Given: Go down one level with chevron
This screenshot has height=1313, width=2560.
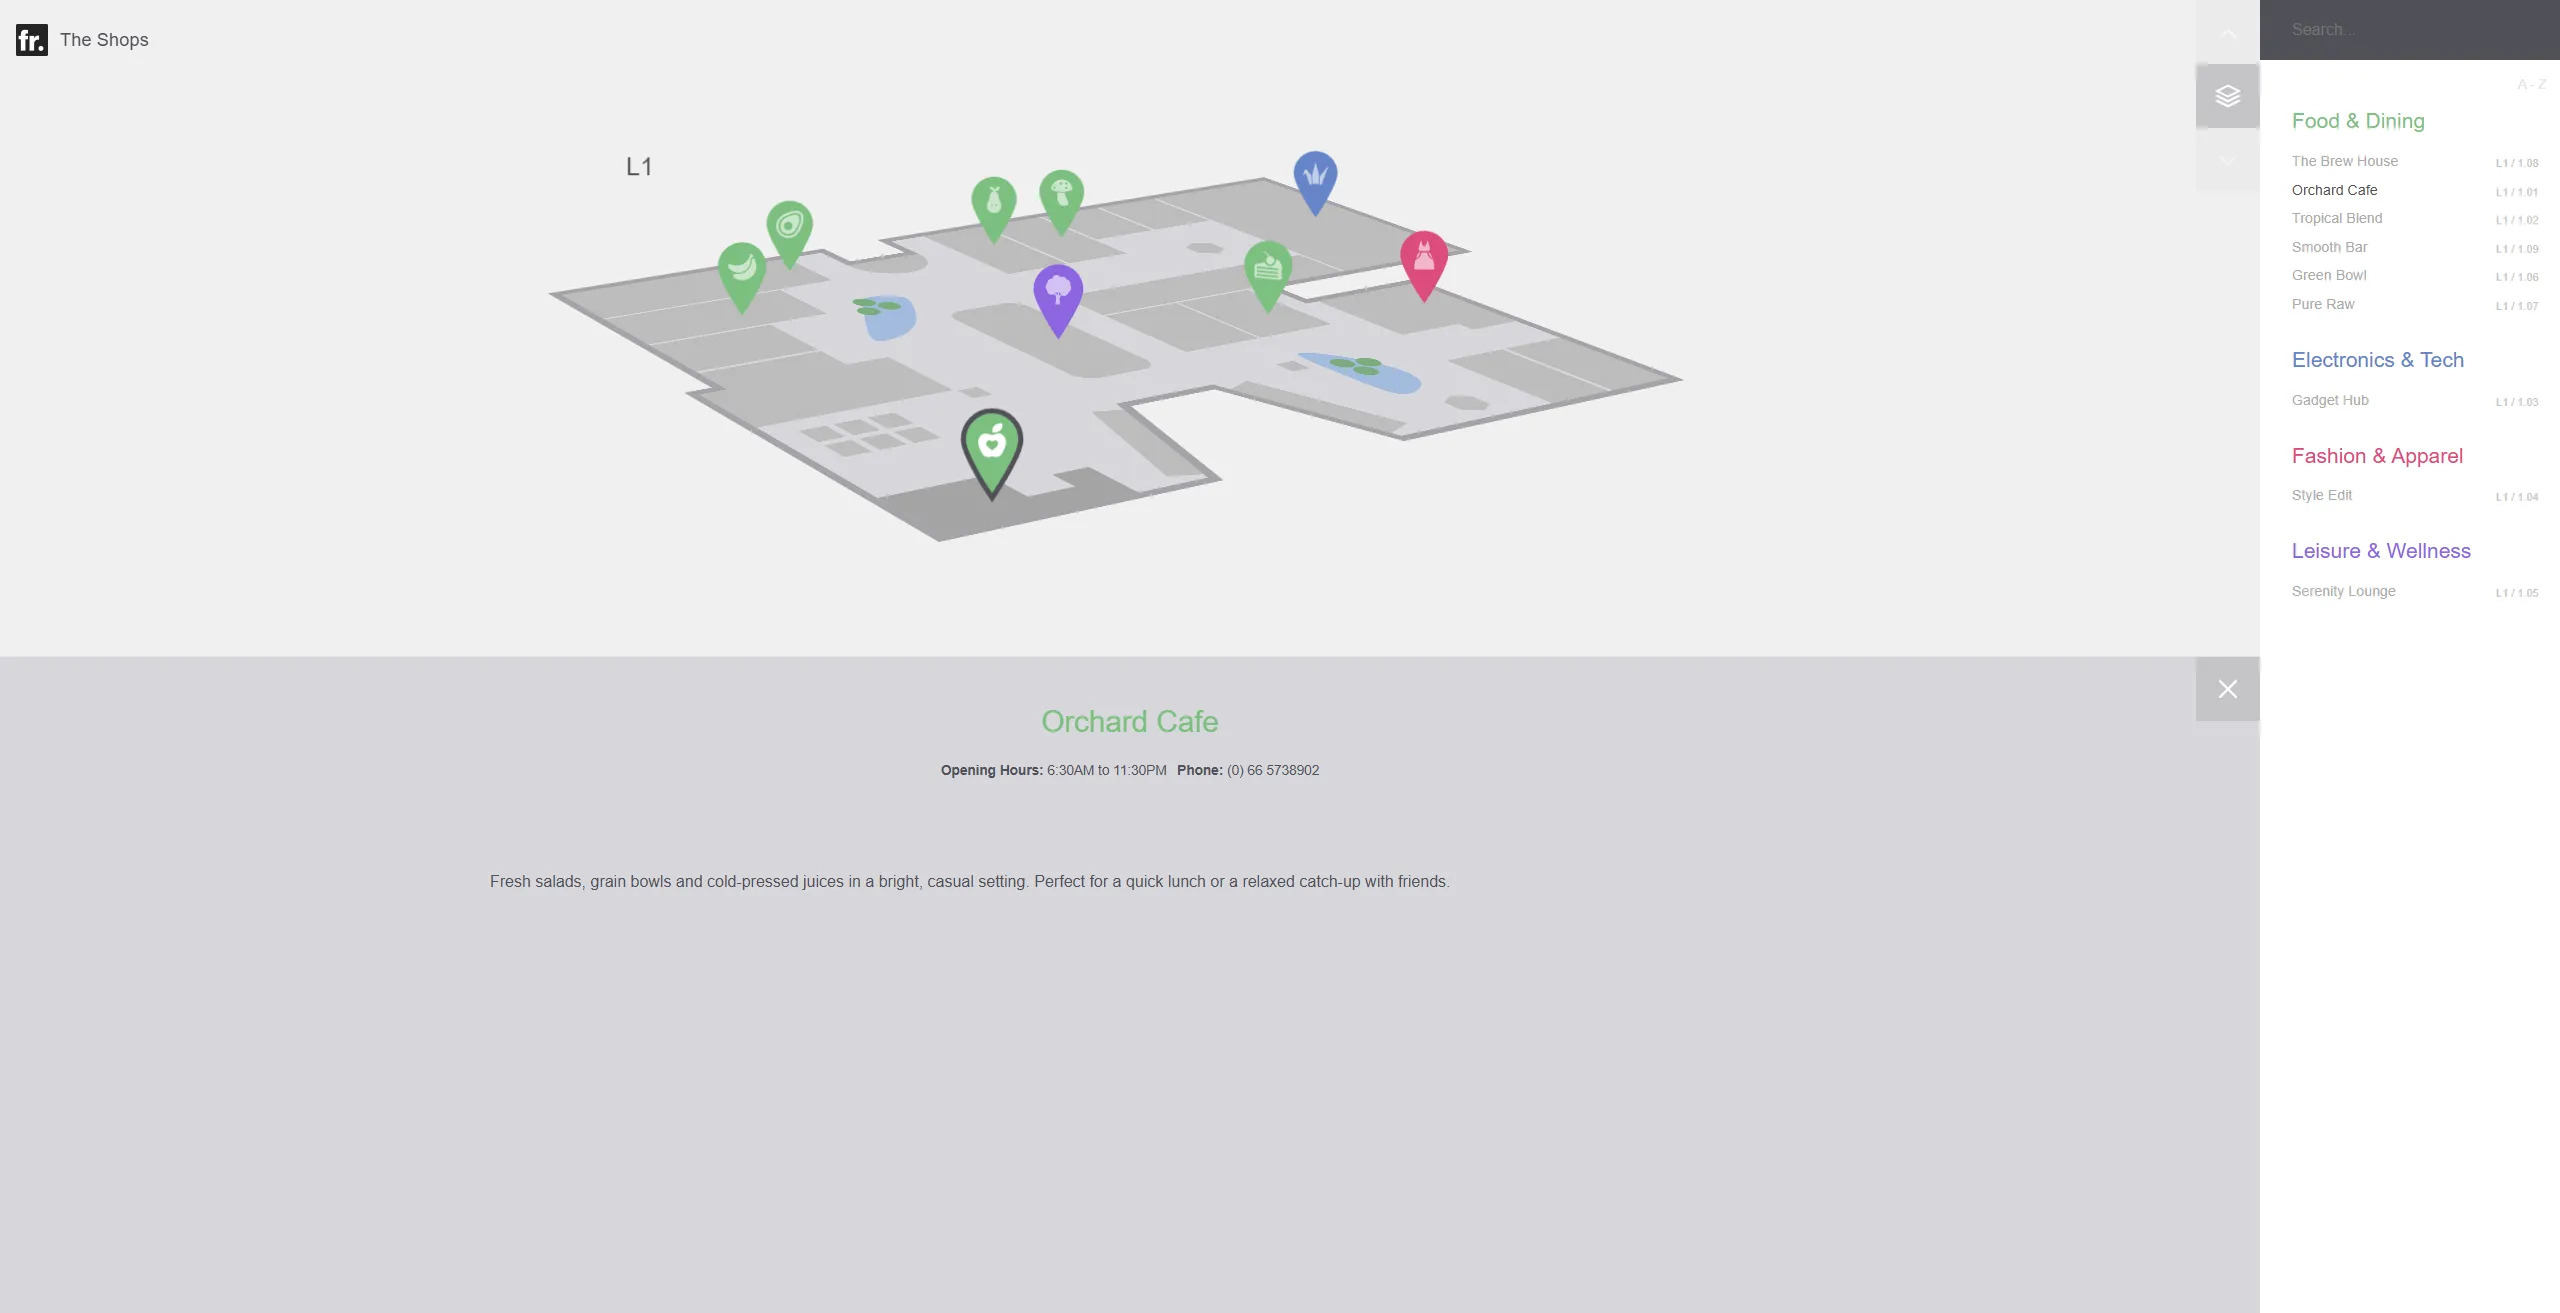Looking at the screenshot, I should [x=2227, y=160].
